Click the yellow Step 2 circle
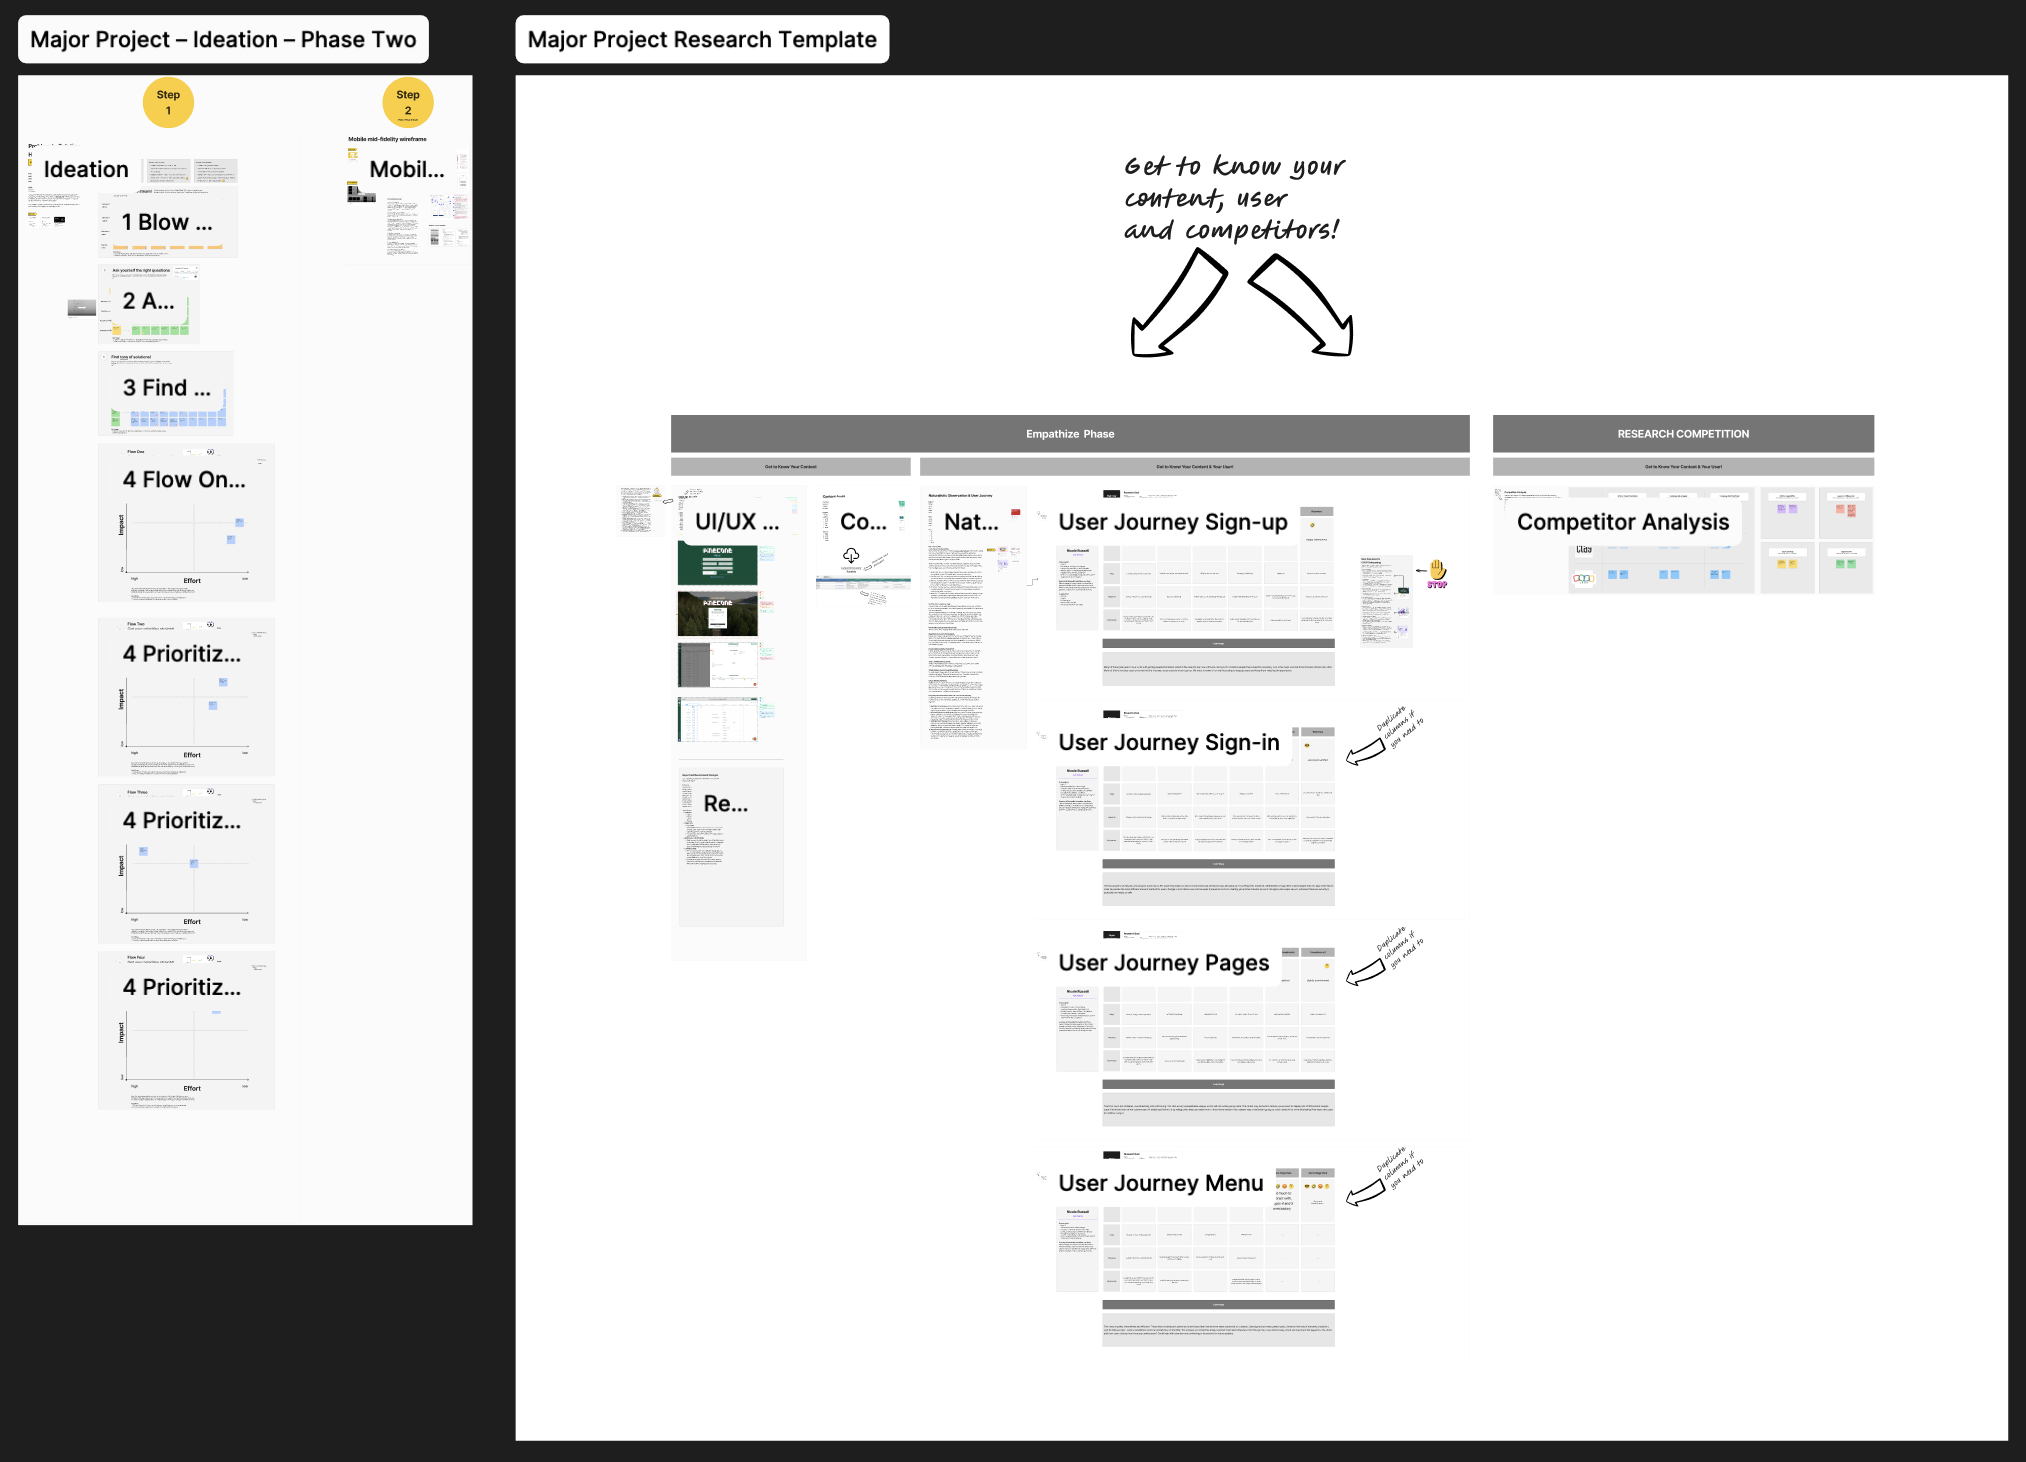 point(407,103)
